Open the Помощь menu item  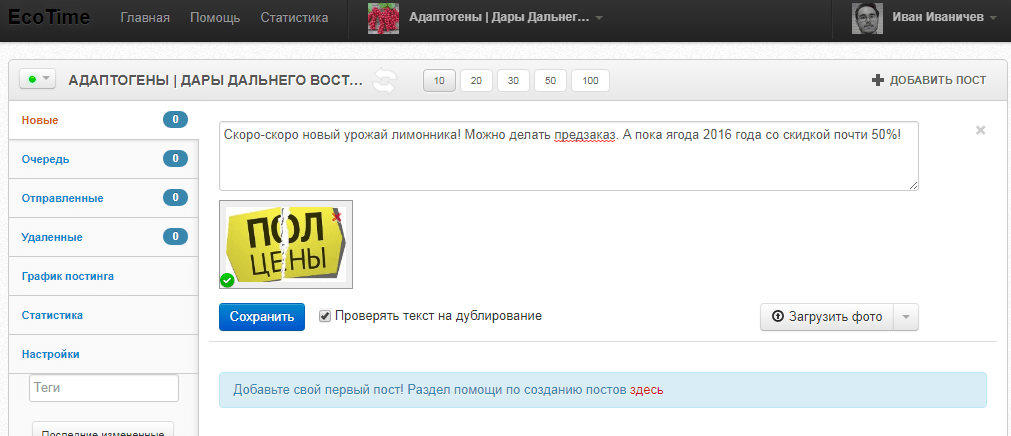[215, 18]
